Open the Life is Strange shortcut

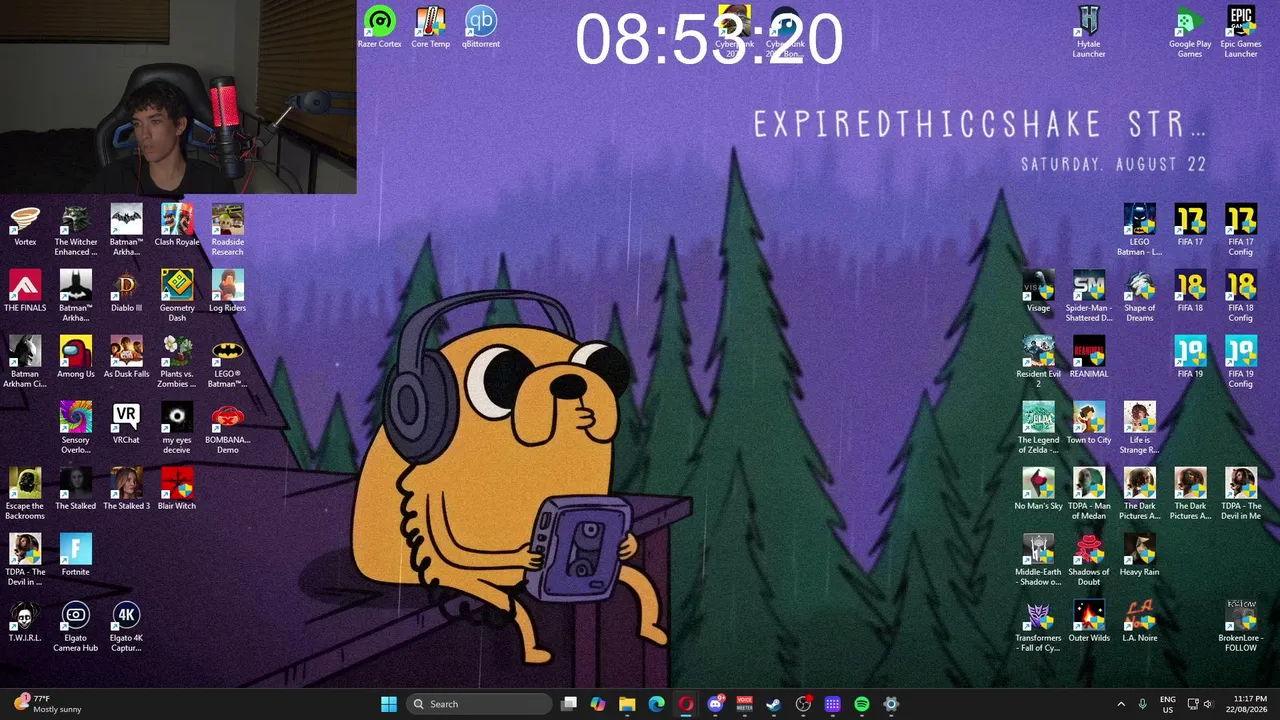click(x=1140, y=428)
